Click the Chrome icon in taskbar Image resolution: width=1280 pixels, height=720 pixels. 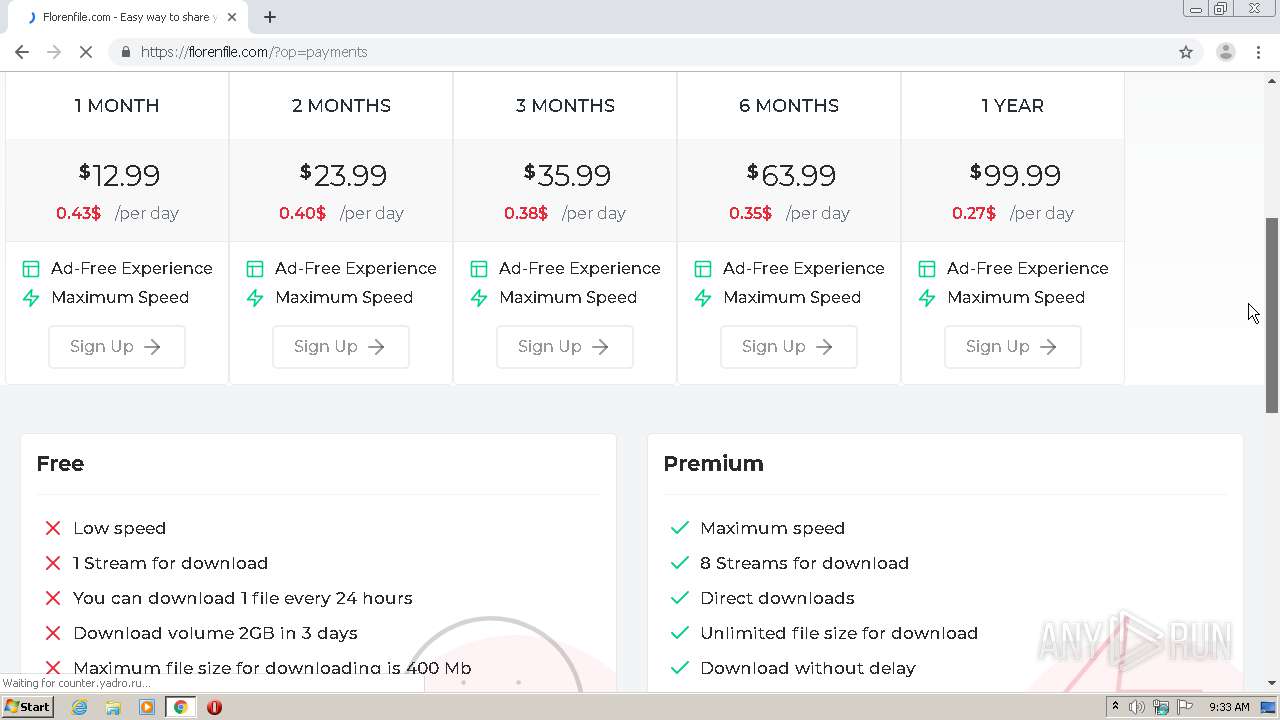pyautogui.click(x=180, y=707)
